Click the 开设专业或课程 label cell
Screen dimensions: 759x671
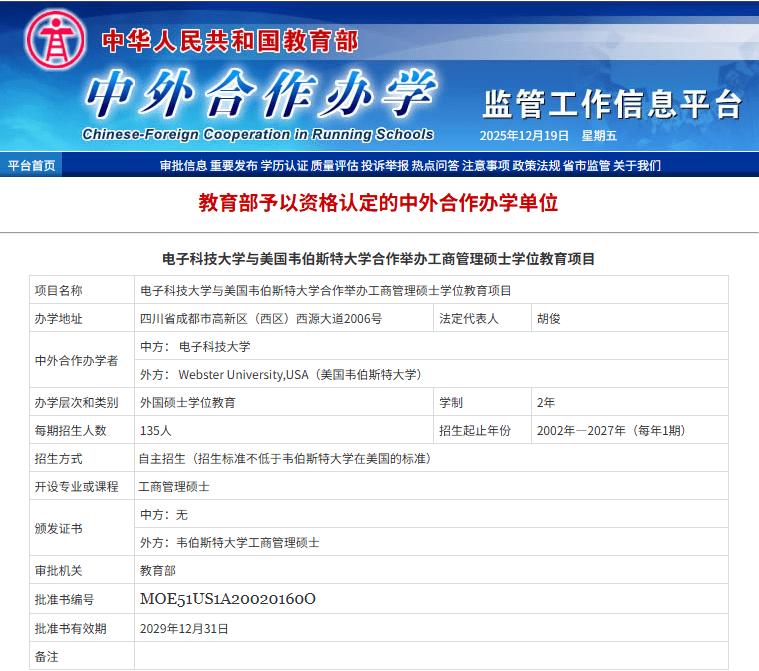82,486
